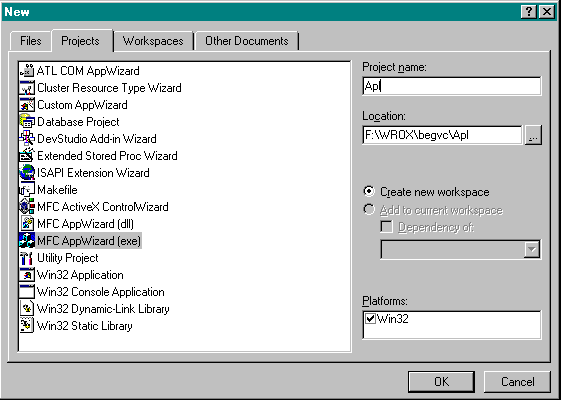Open the Other Documents tab
Image resolution: width=561 pixels, height=400 pixels.
click(247, 41)
